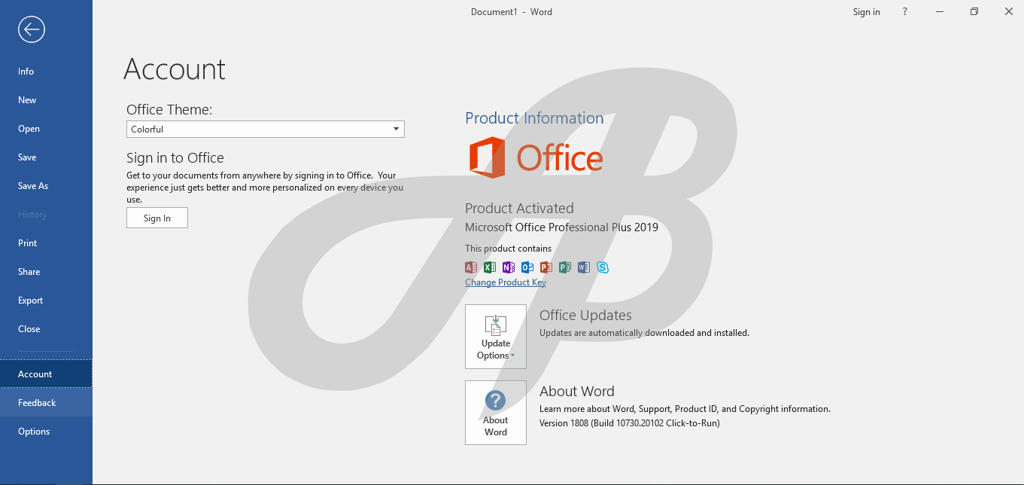Go back using the circular arrow
Viewport: 1024px width, 485px height.
(x=31, y=29)
